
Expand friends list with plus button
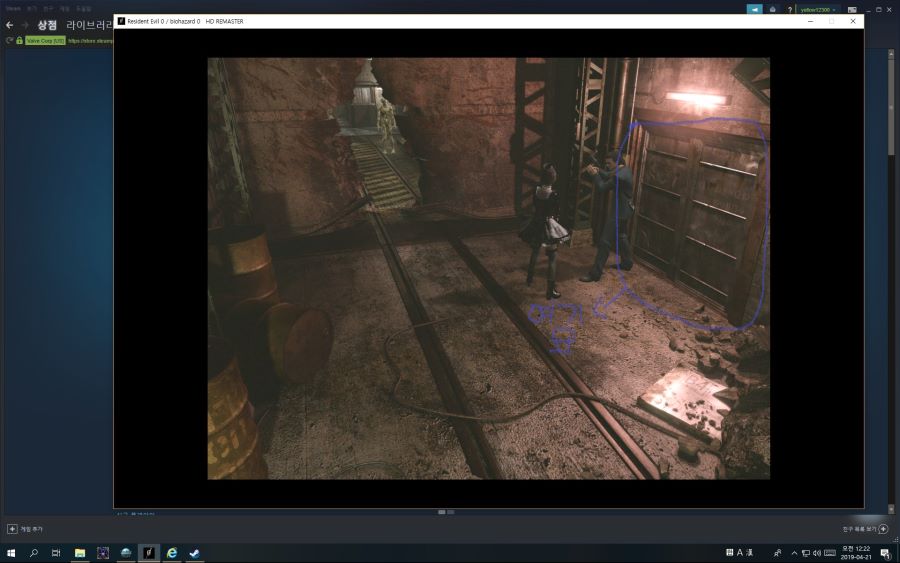pyautogui.click(x=883, y=528)
